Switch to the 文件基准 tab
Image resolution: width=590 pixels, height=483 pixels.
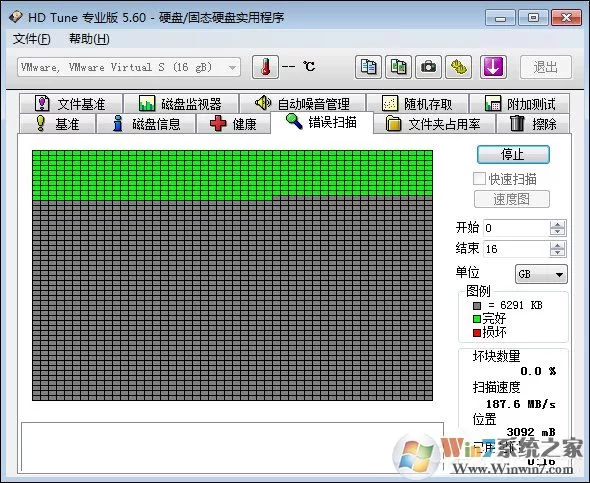pyautogui.click(x=71, y=103)
